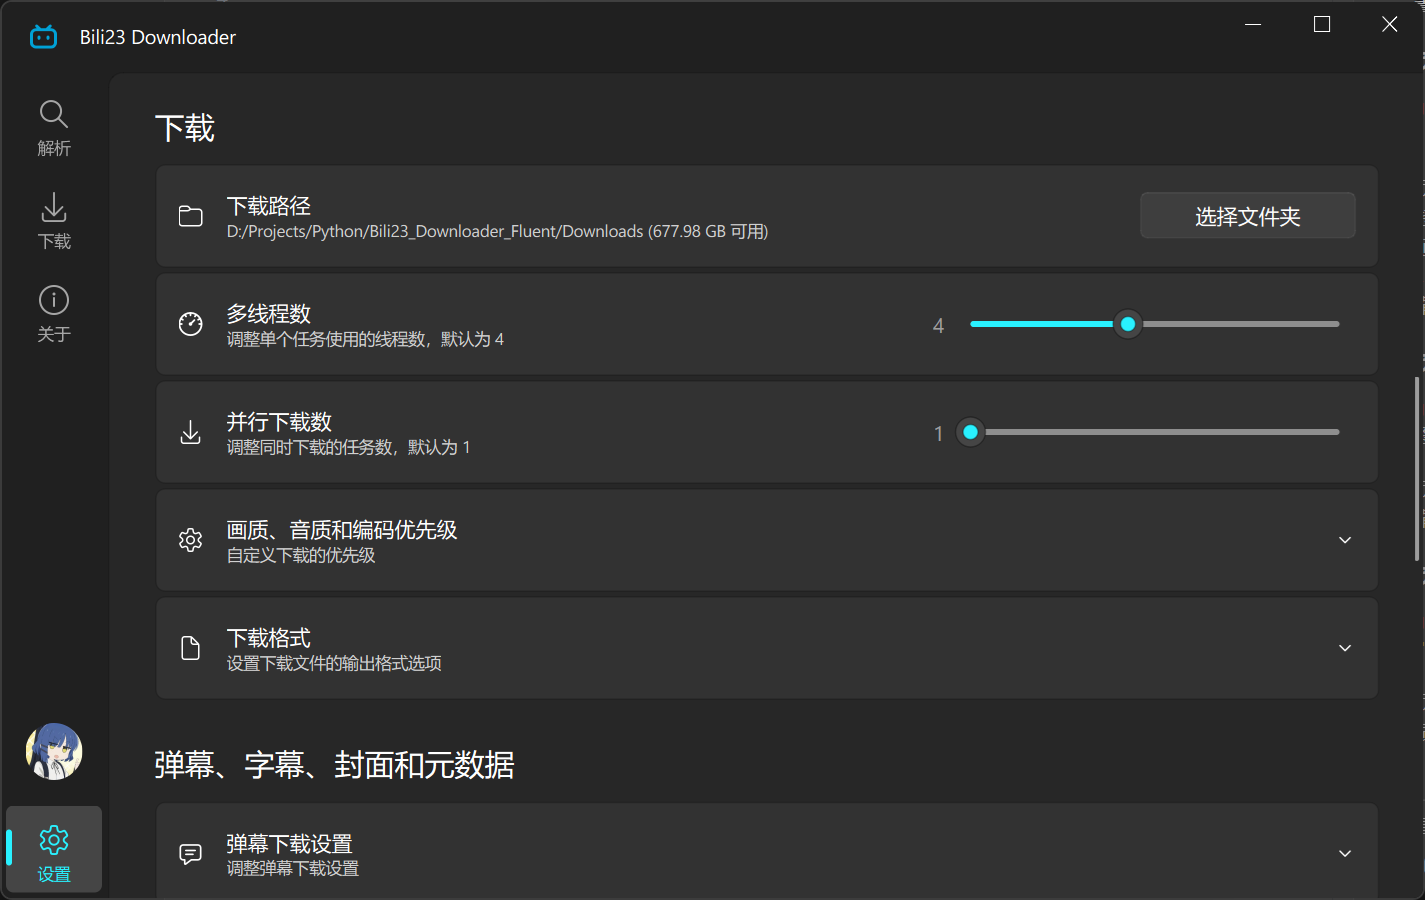This screenshot has height=900, width=1425.
Task: Click the speedometer icon next to 多线程数
Action: pos(190,324)
